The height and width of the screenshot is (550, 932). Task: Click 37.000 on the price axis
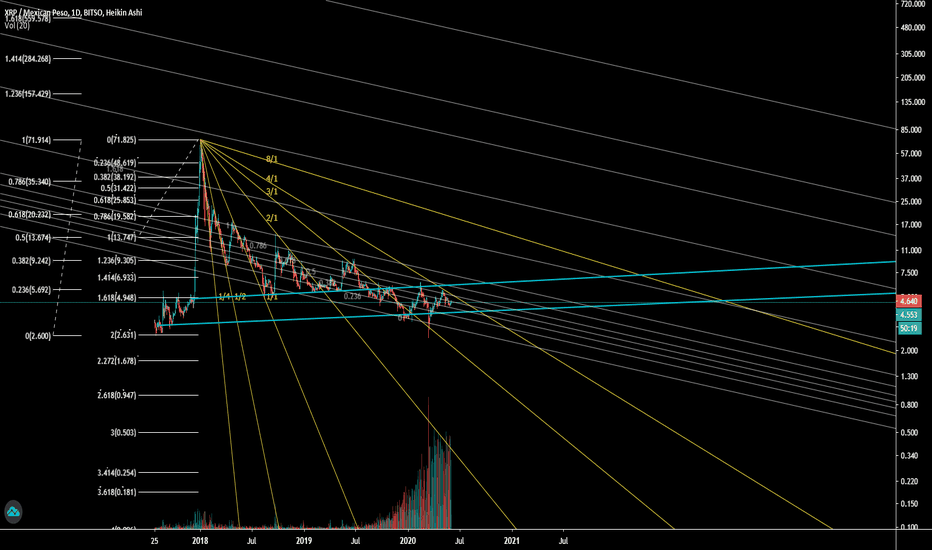point(913,179)
